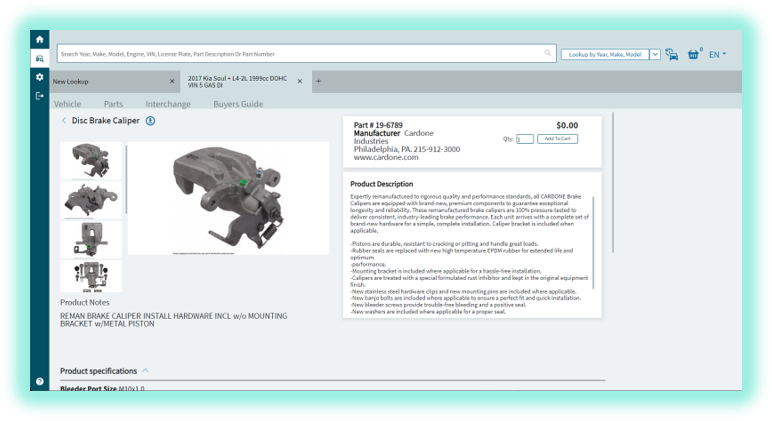The width and height of the screenshot is (772, 421).
Task: Click the download icon beside Disc Brake Caliper
Action: coord(151,121)
